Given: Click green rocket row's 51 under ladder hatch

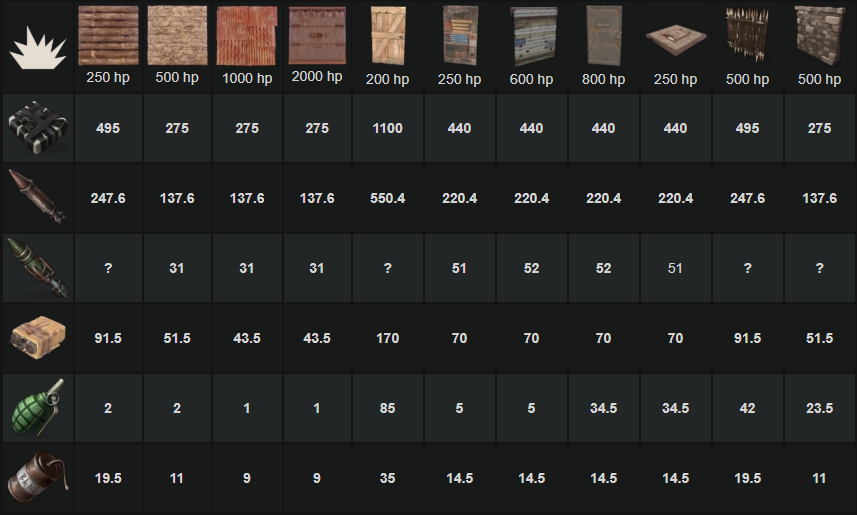Looking at the screenshot, I should point(676,268).
